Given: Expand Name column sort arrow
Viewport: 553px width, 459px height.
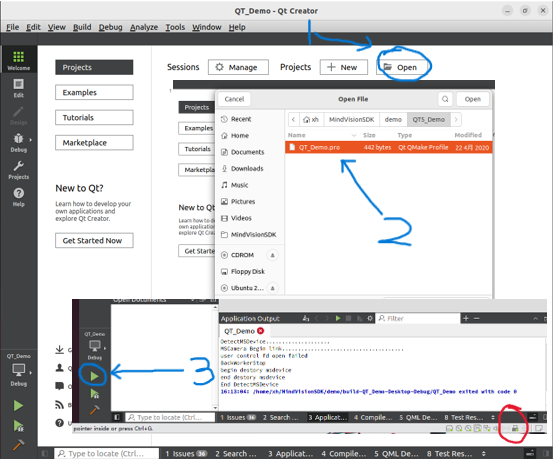Looking at the screenshot, I should (x=354, y=135).
